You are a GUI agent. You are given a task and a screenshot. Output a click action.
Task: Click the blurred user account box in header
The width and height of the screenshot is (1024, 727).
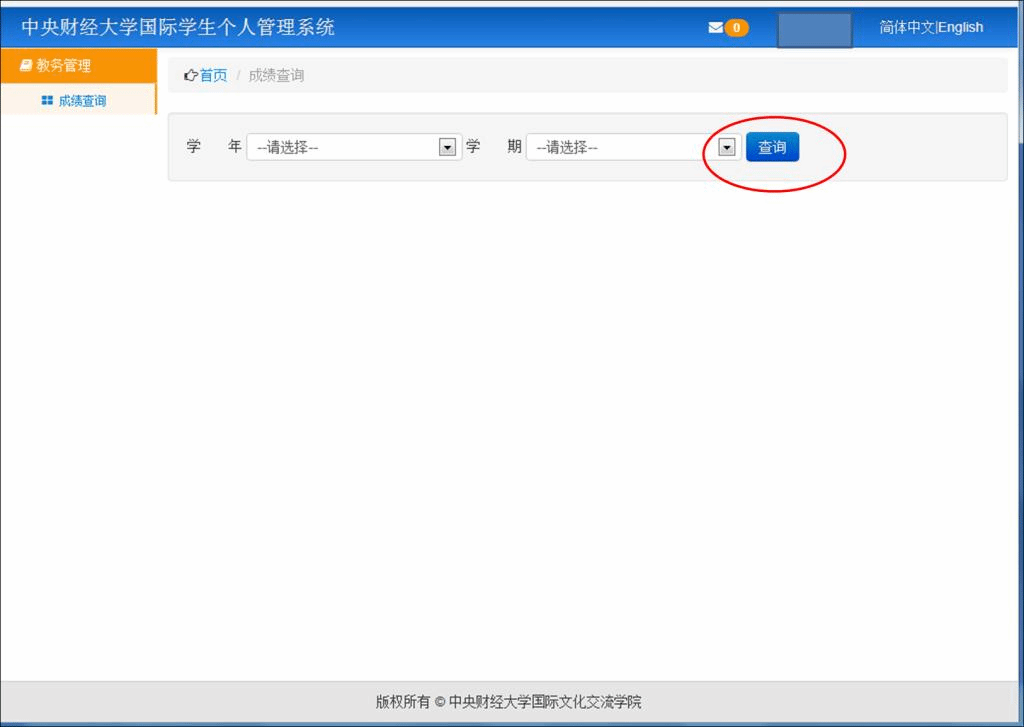coord(814,29)
